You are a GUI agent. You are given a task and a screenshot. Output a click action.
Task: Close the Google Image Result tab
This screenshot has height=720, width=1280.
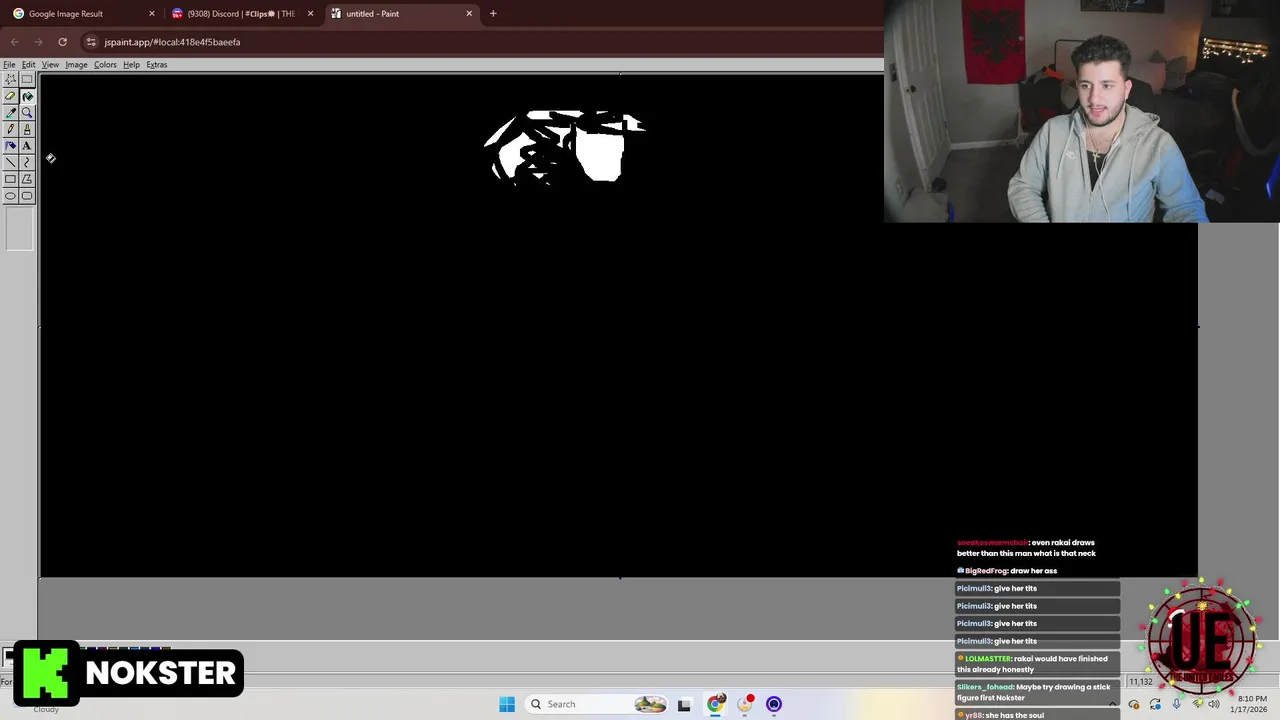coord(152,14)
